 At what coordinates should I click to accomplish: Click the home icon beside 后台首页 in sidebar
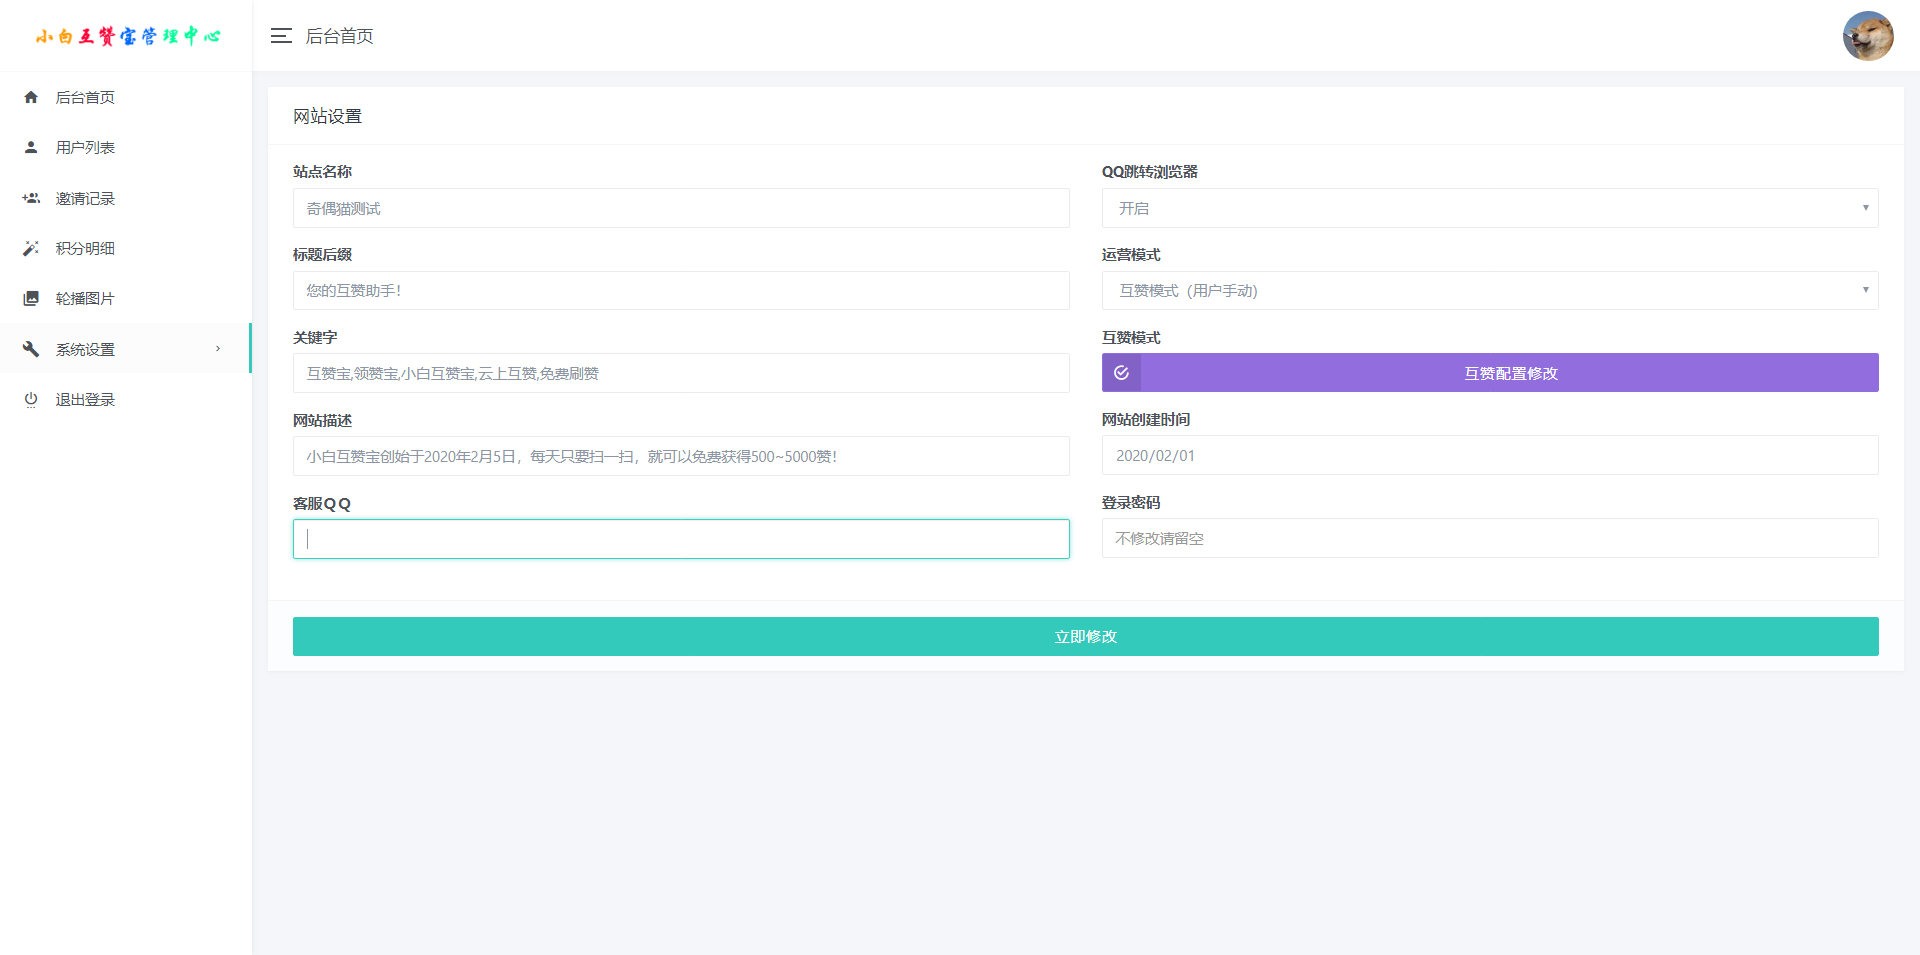click(x=31, y=97)
